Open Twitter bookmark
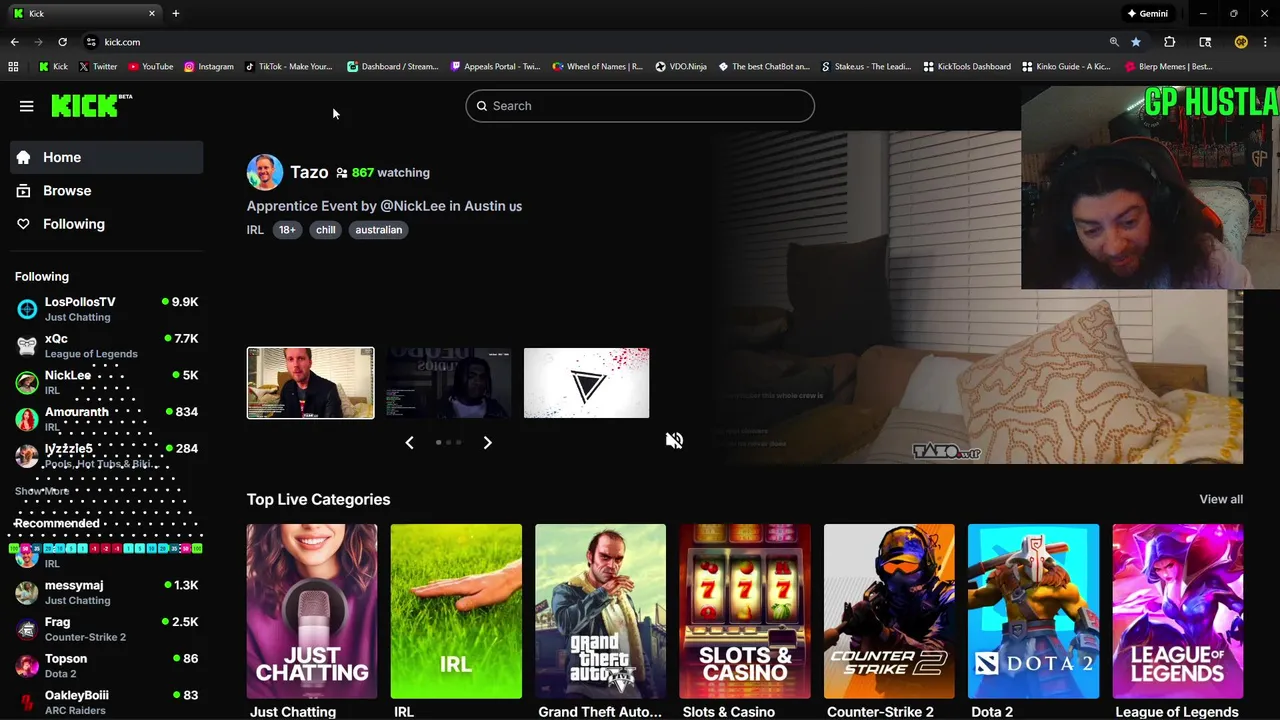The width and height of the screenshot is (1280, 720). (98, 67)
